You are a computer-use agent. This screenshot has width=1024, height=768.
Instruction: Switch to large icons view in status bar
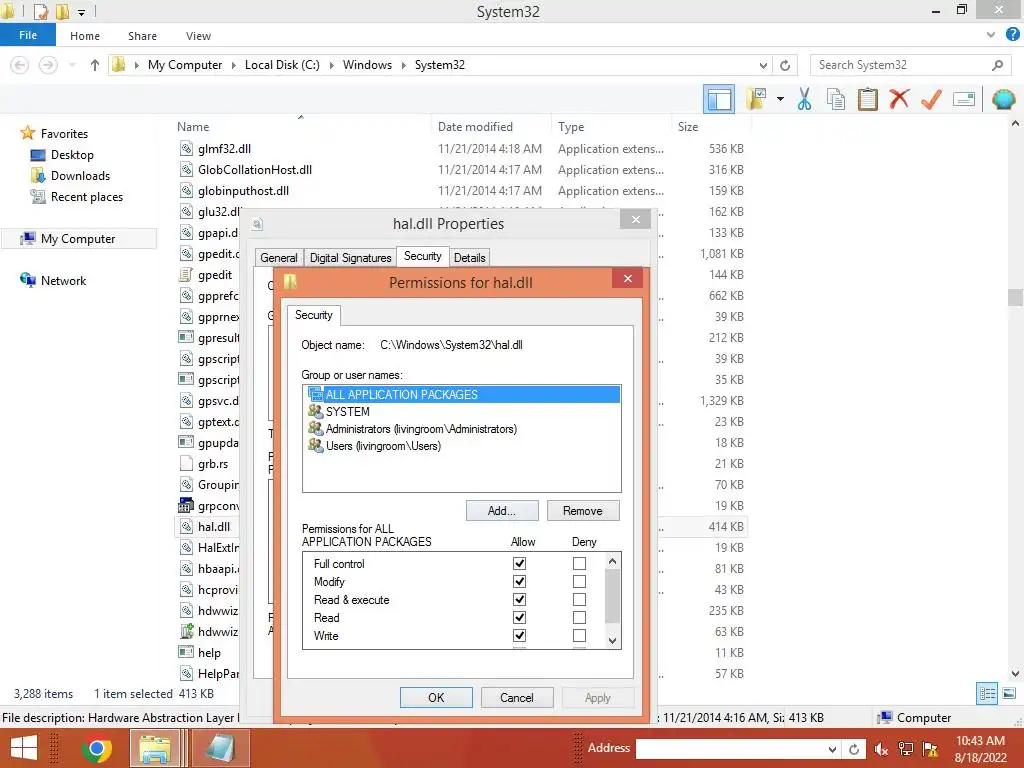point(1009,694)
